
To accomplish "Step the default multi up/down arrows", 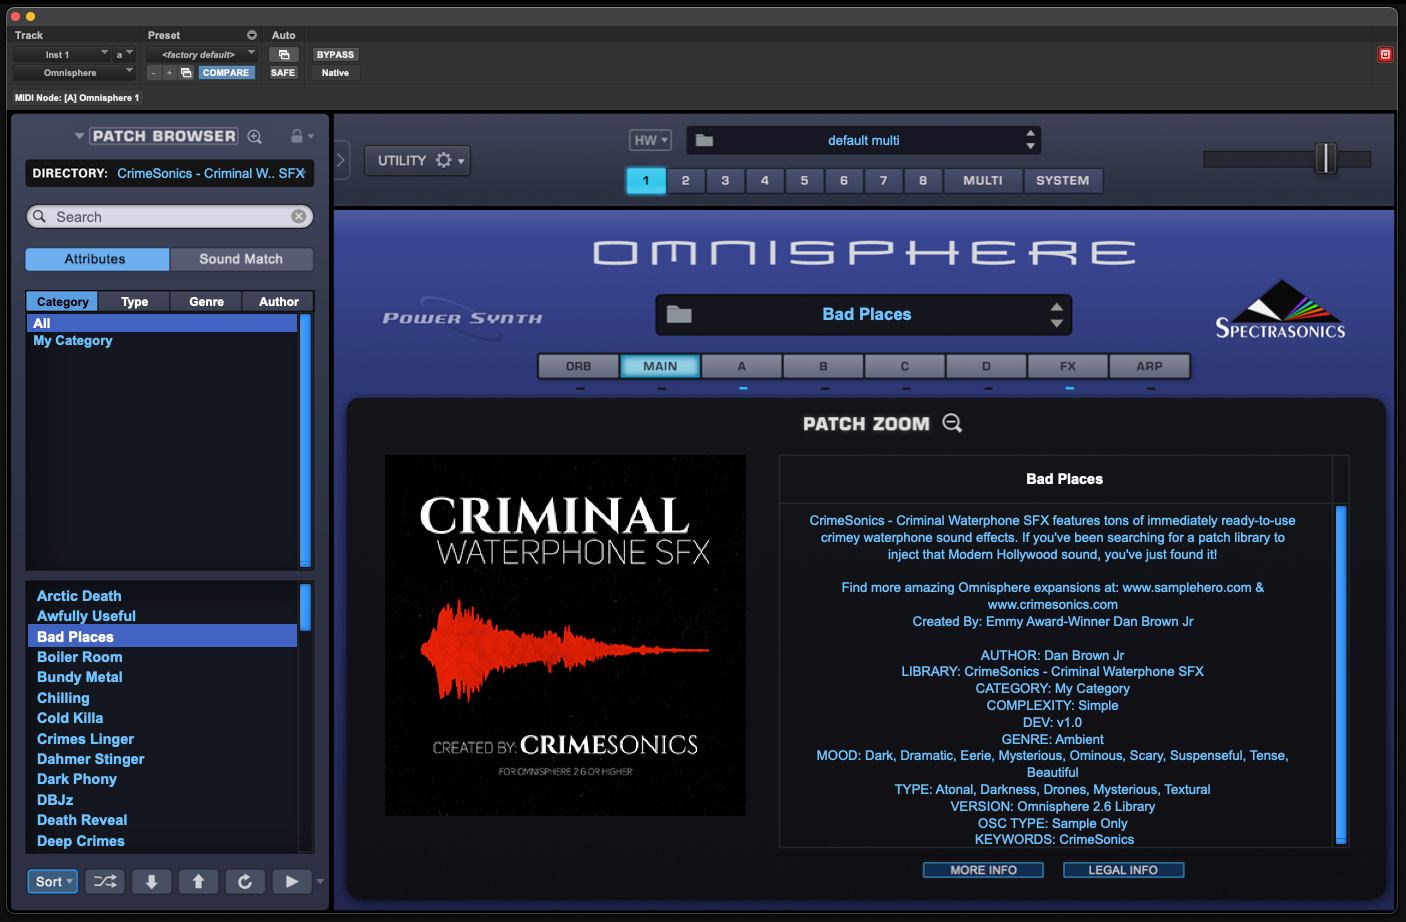I will [x=1030, y=140].
